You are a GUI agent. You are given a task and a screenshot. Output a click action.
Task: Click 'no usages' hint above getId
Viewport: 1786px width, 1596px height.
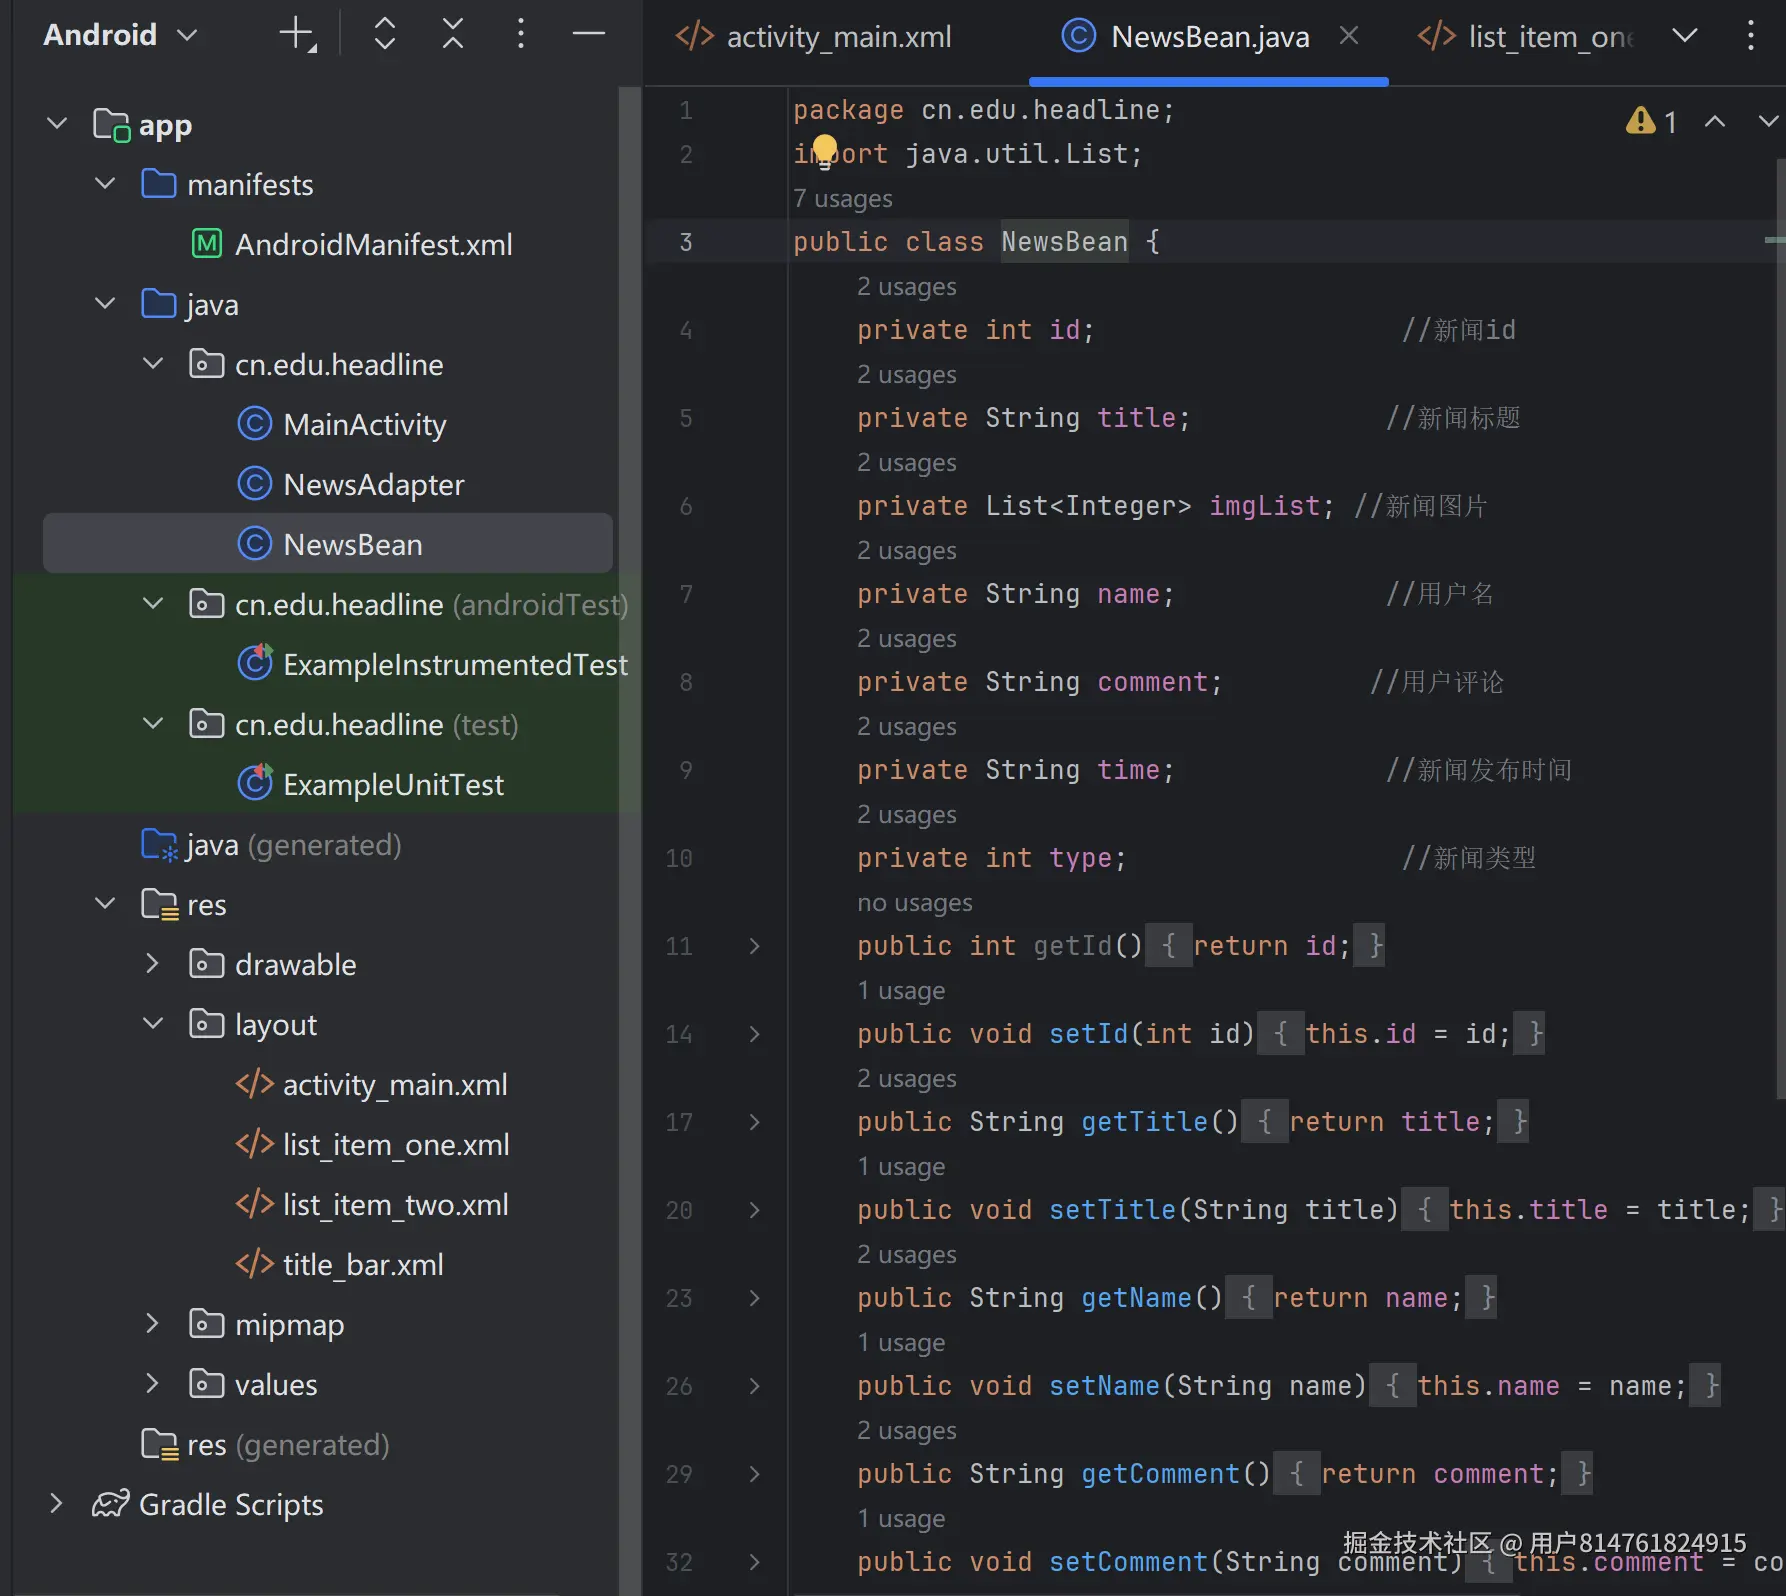(x=915, y=902)
